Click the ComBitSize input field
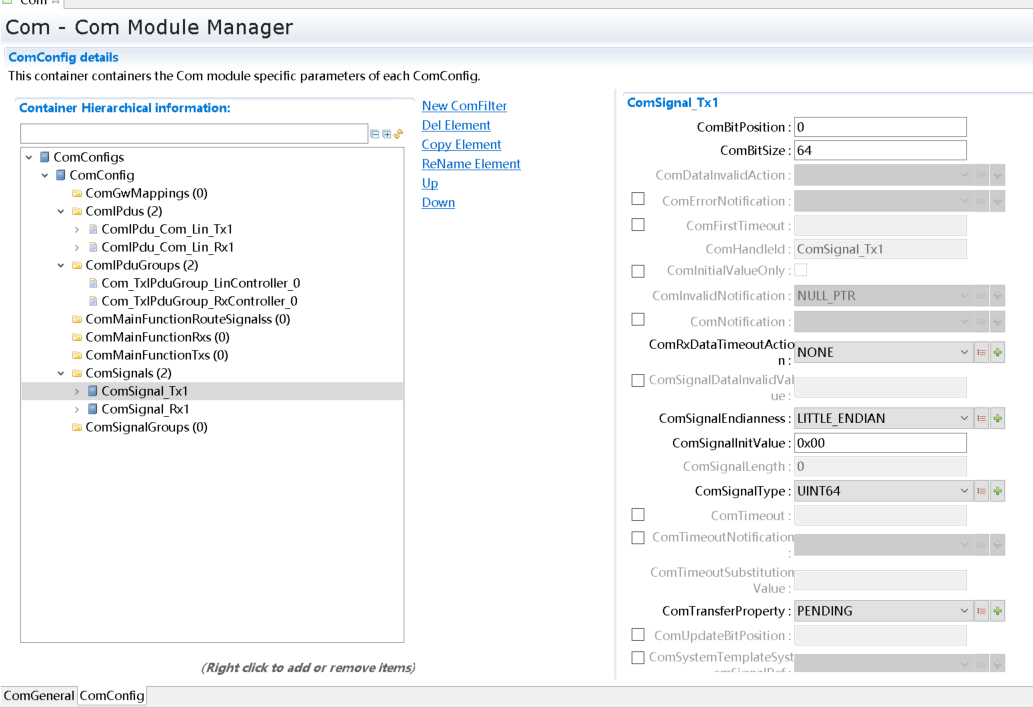Screen dimensions: 1033x708 click(x=880, y=150)
